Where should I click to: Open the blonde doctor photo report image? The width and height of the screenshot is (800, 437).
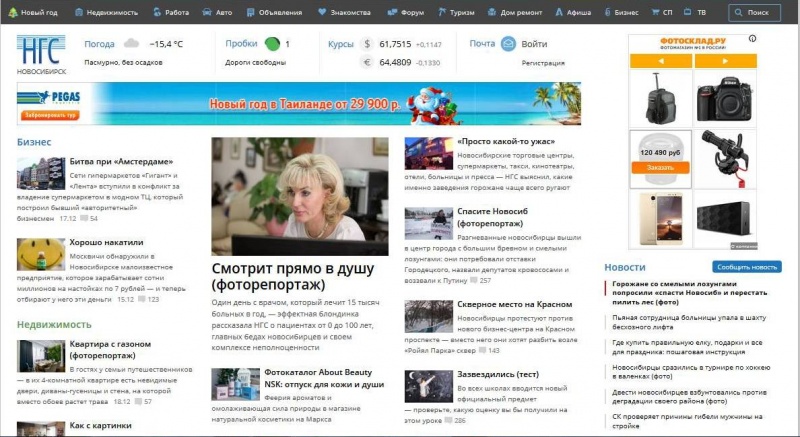click(300, 196)
